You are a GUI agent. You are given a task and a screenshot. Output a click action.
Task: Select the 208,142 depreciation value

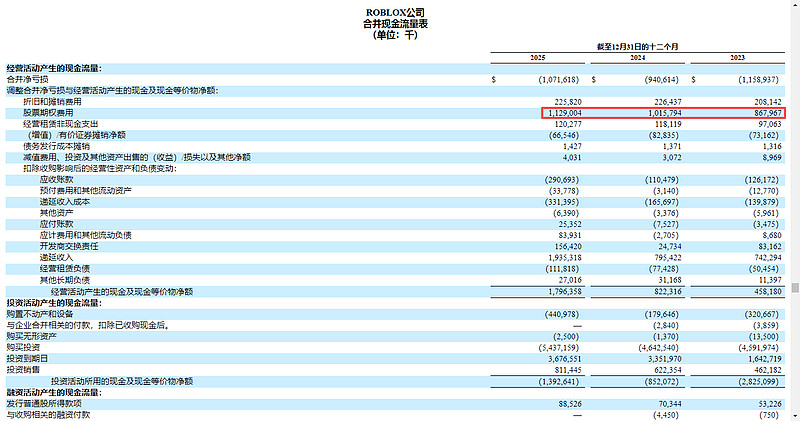coord(767,102)
